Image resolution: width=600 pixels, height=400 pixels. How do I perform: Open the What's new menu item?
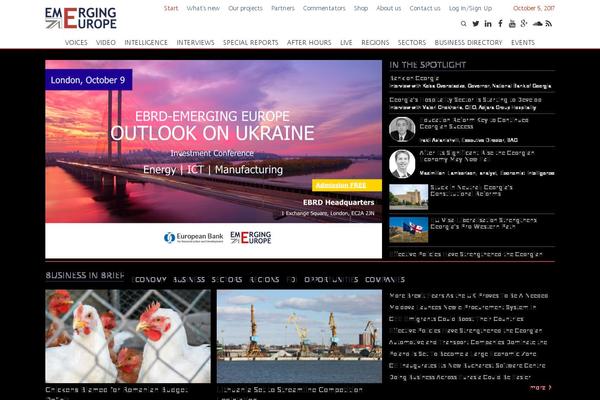203,8
